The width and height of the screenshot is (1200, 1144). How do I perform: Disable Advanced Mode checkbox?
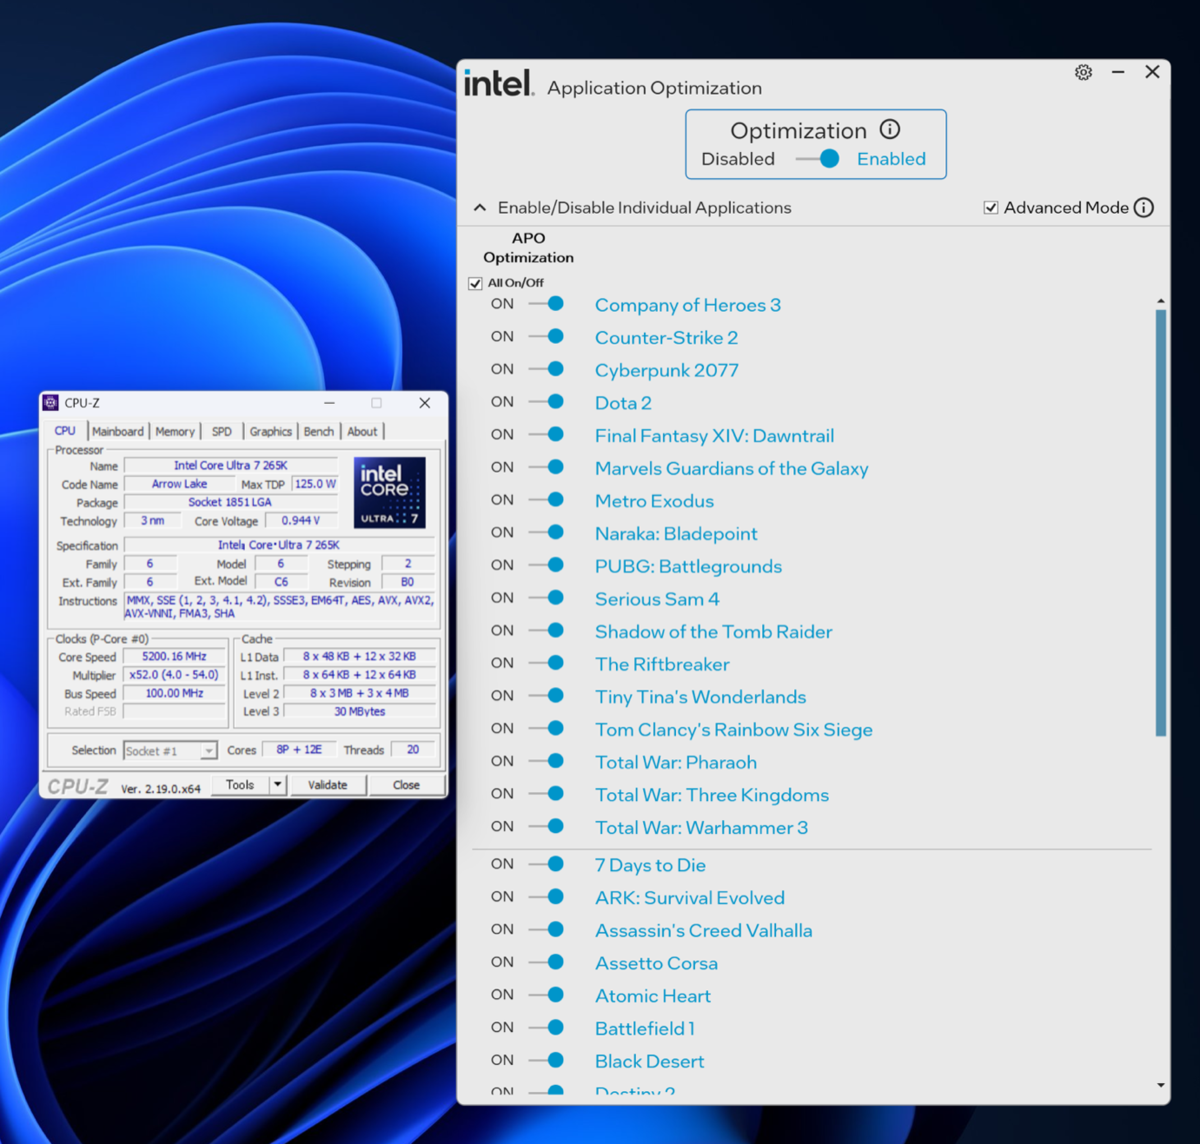[x=991, y=207]
